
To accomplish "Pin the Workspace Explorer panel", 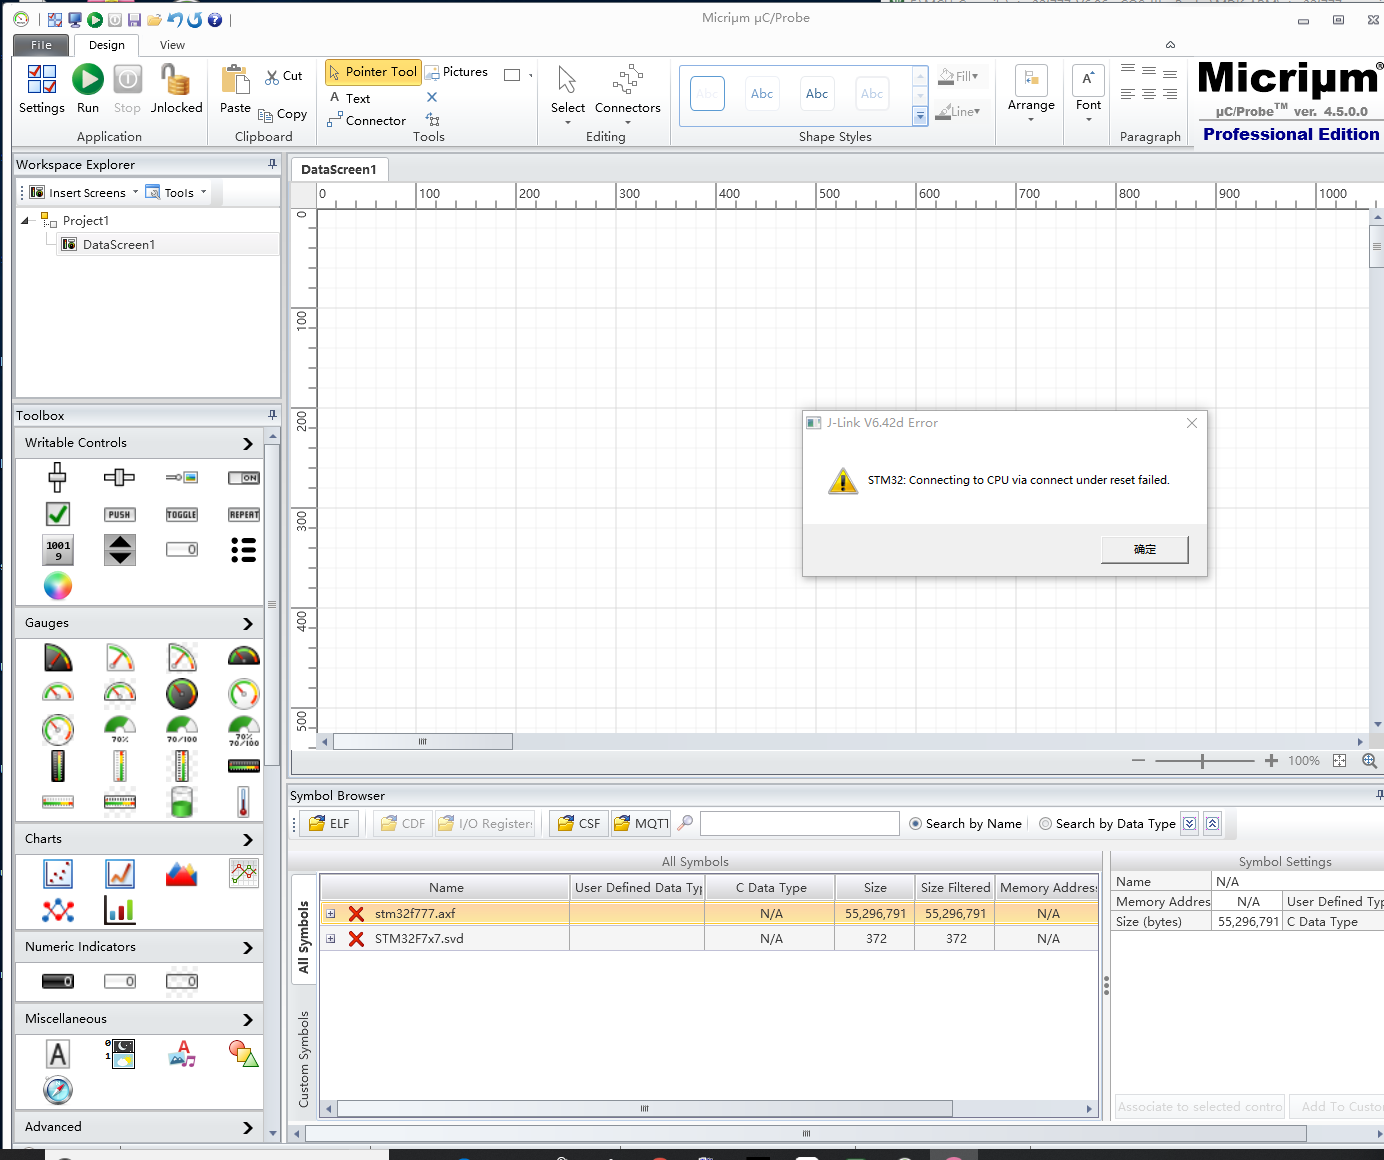I will pos(272,164).
